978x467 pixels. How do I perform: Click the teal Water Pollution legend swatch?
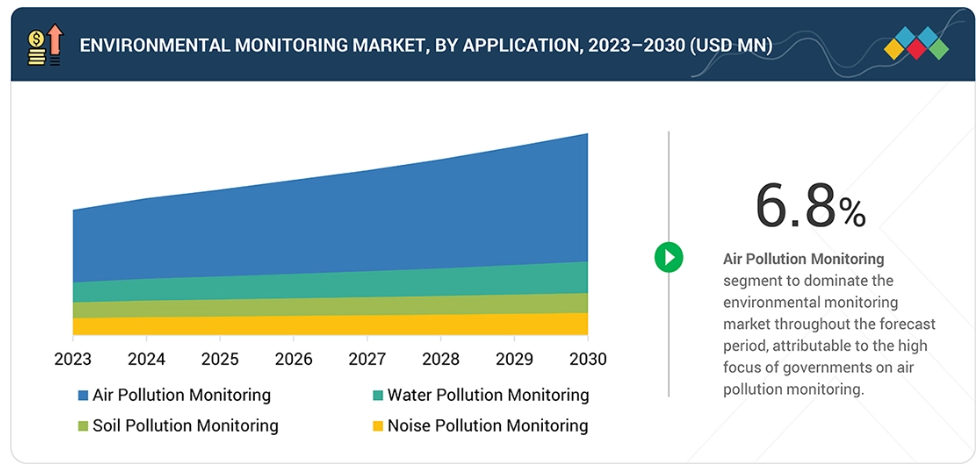click(378, 395)
